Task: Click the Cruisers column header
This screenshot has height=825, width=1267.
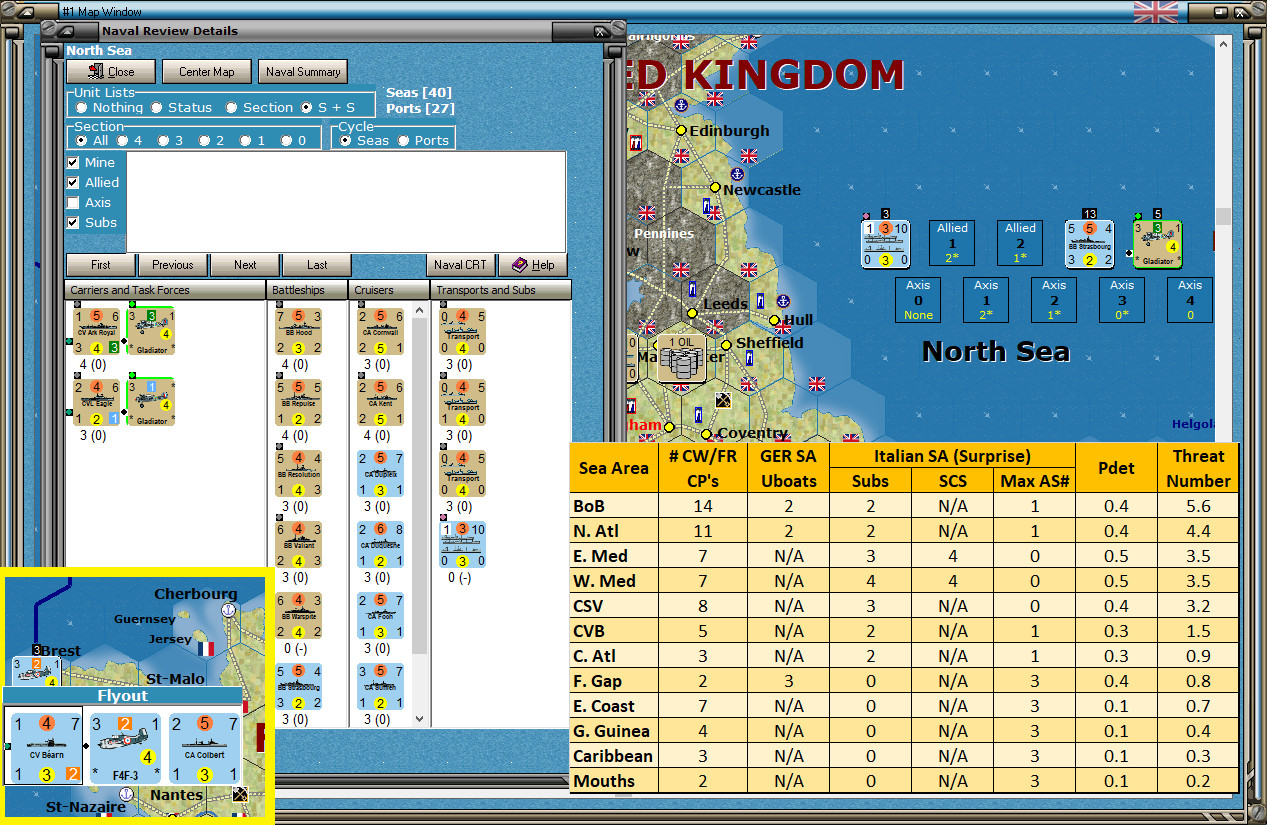Action: tap(389, 290)
